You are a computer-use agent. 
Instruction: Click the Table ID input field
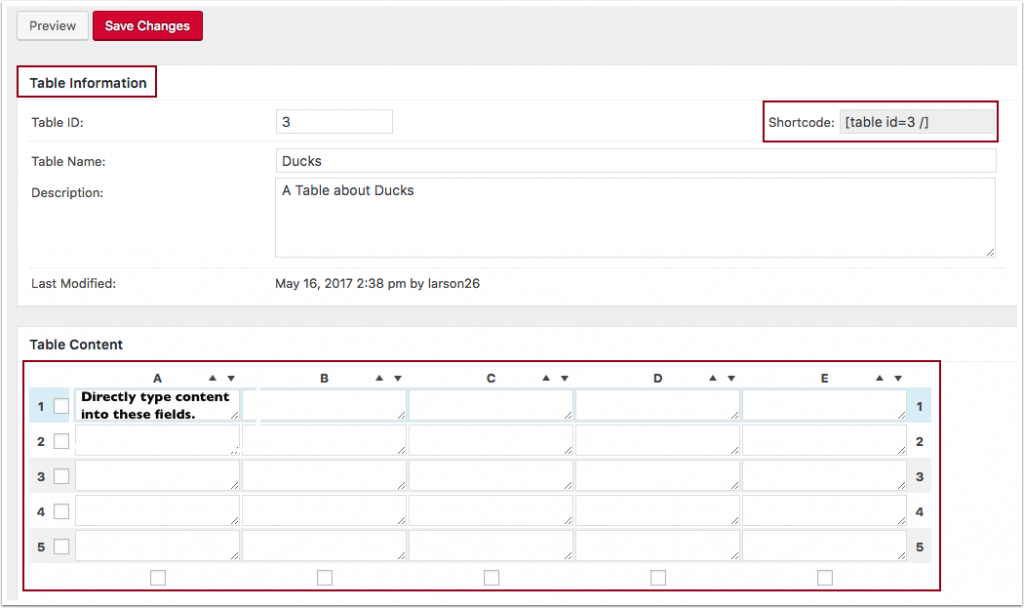(x=334, y=122)
